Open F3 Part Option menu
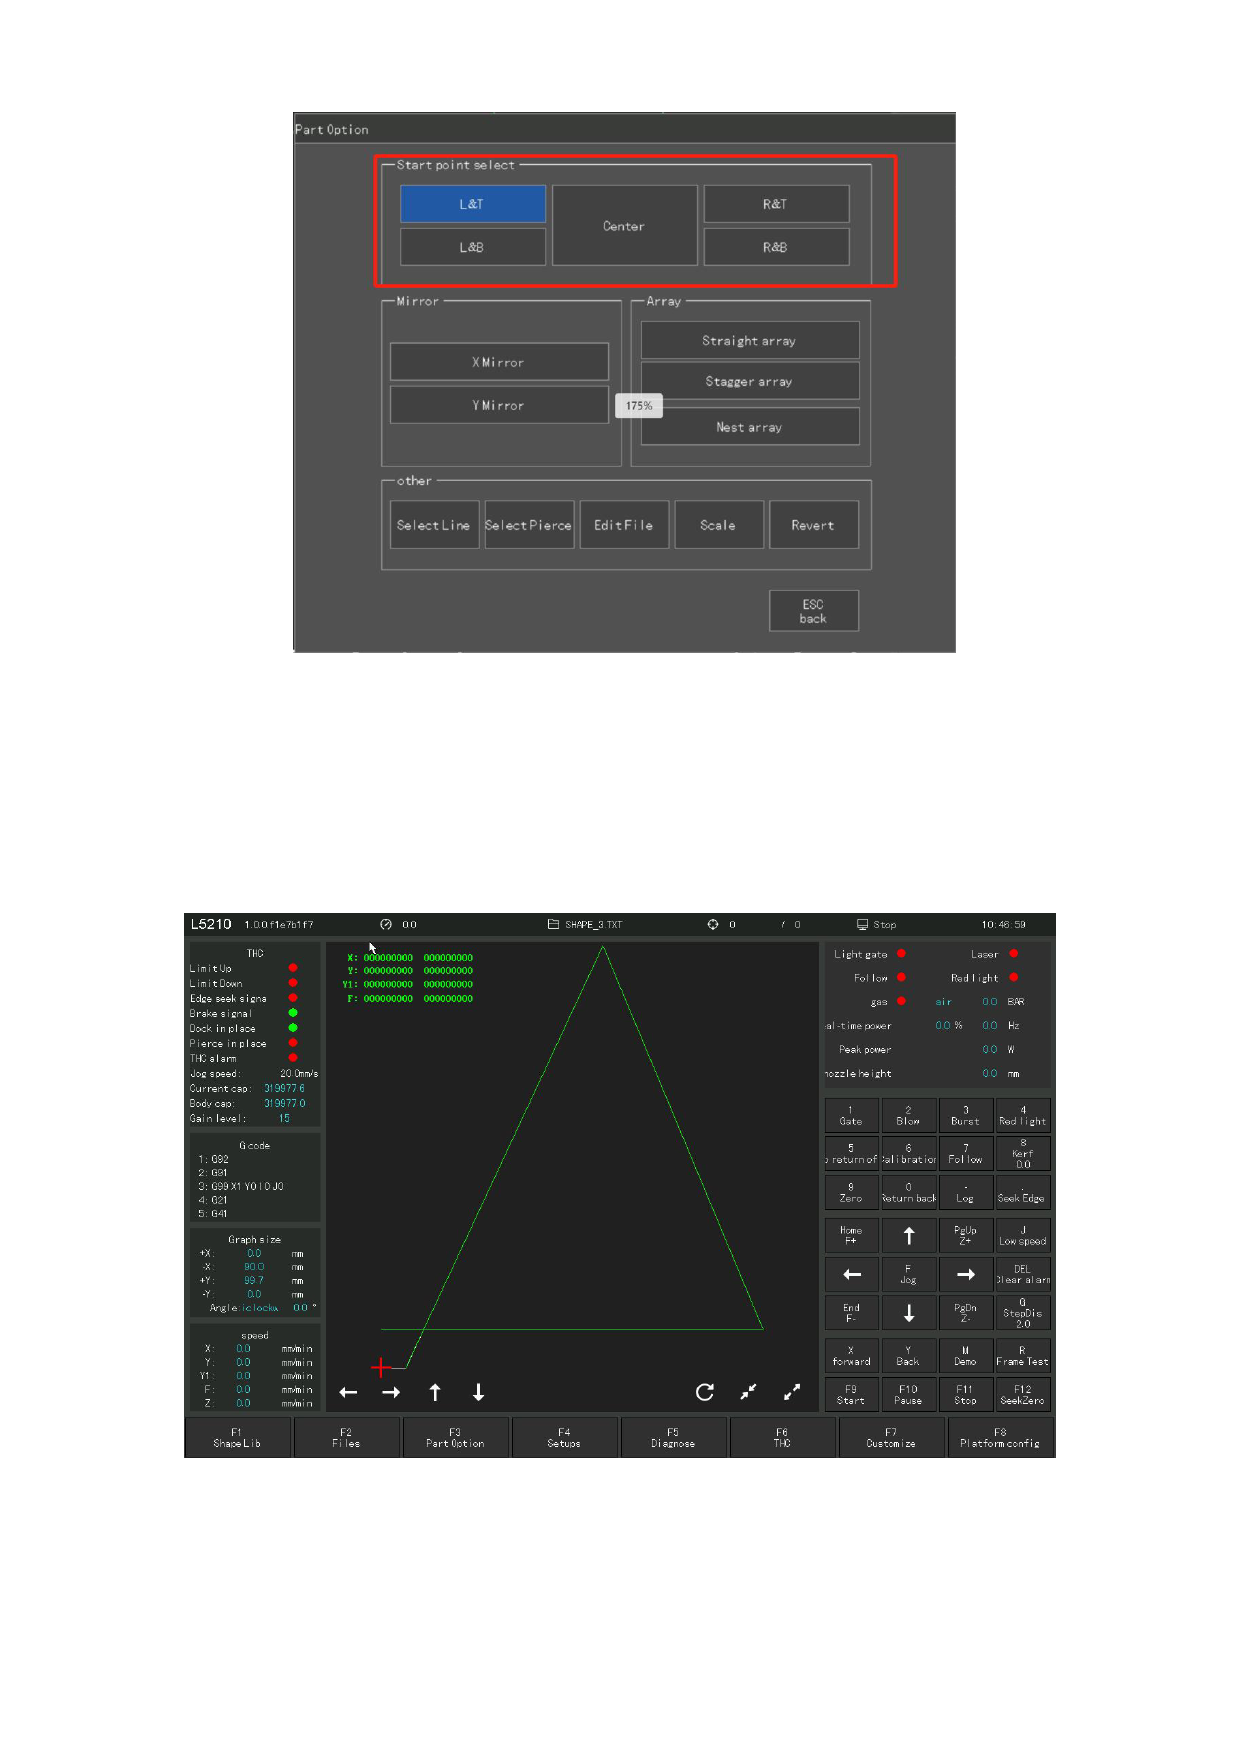Viewport: 1240px width, 1754px height. (455, 1438)
